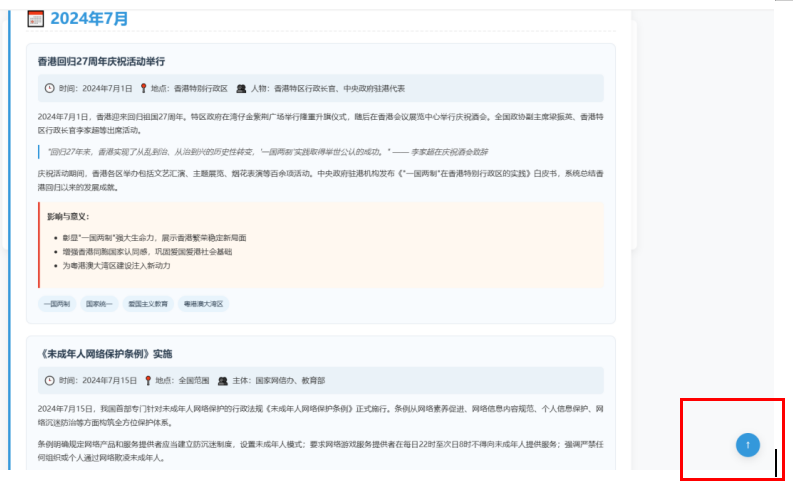Click the people icon before 人物：香港特区行政长官
Viewport: 793px width, 487px height.
pos(241,88)
